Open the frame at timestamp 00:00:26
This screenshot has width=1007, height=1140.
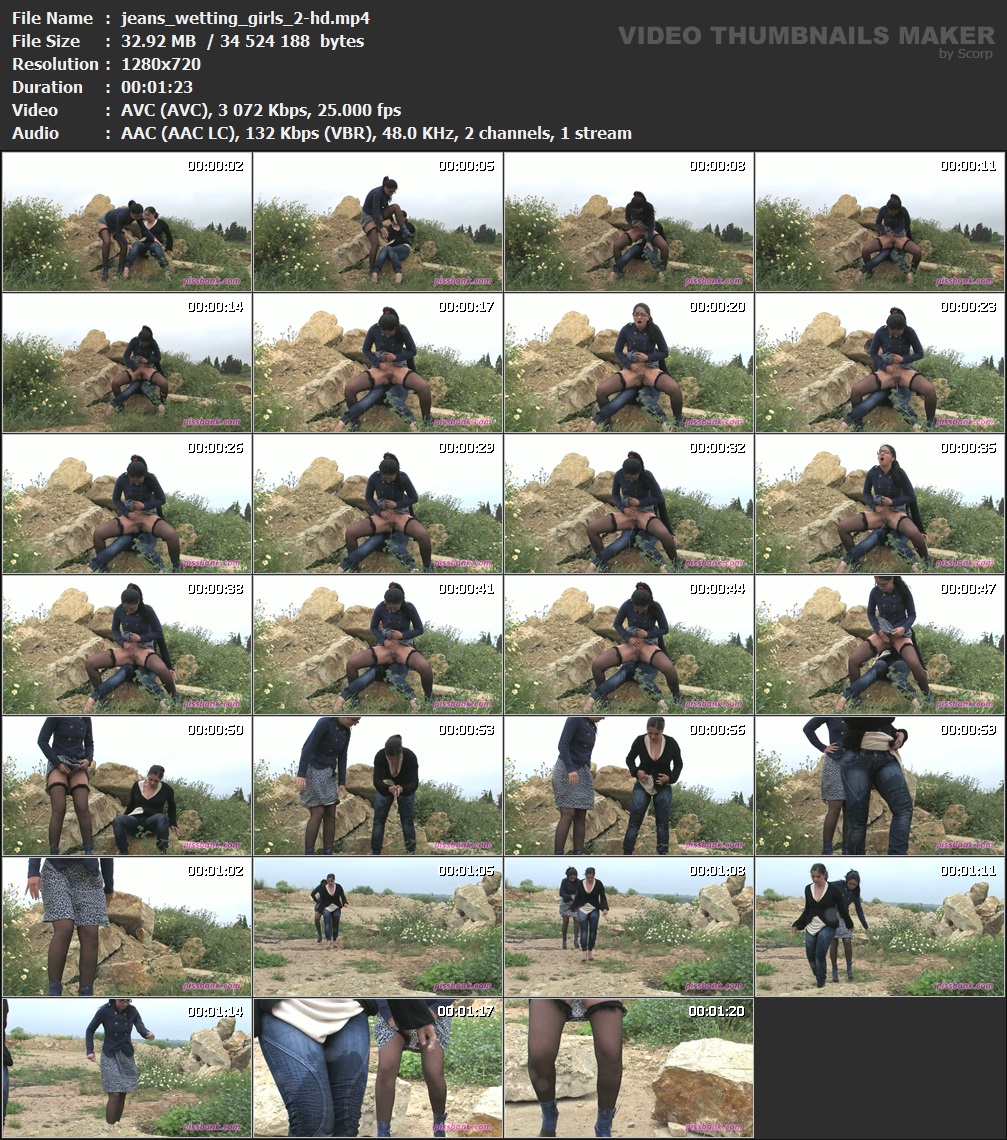[x=126, y=503]
